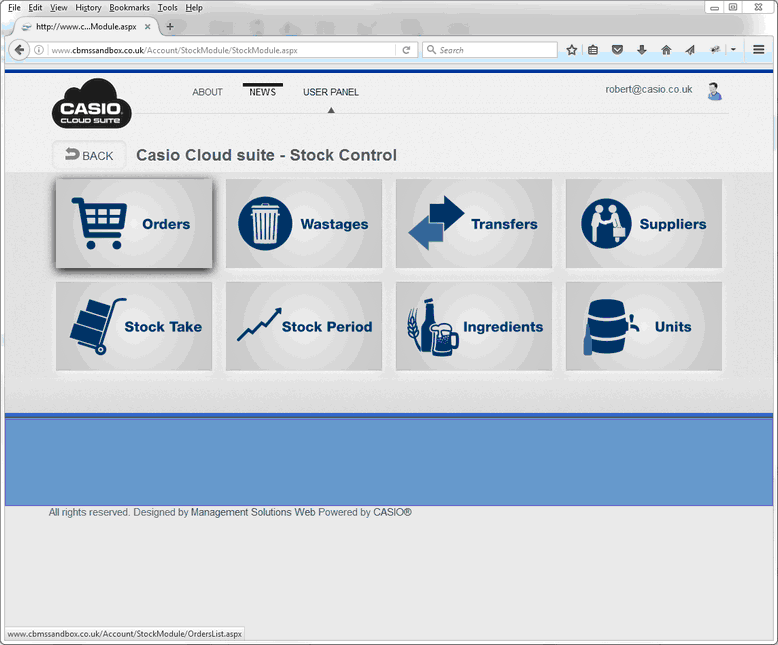Click the 'All rights reserved' footer text
Screen dimensions: 778x645
tap(230, 512)
